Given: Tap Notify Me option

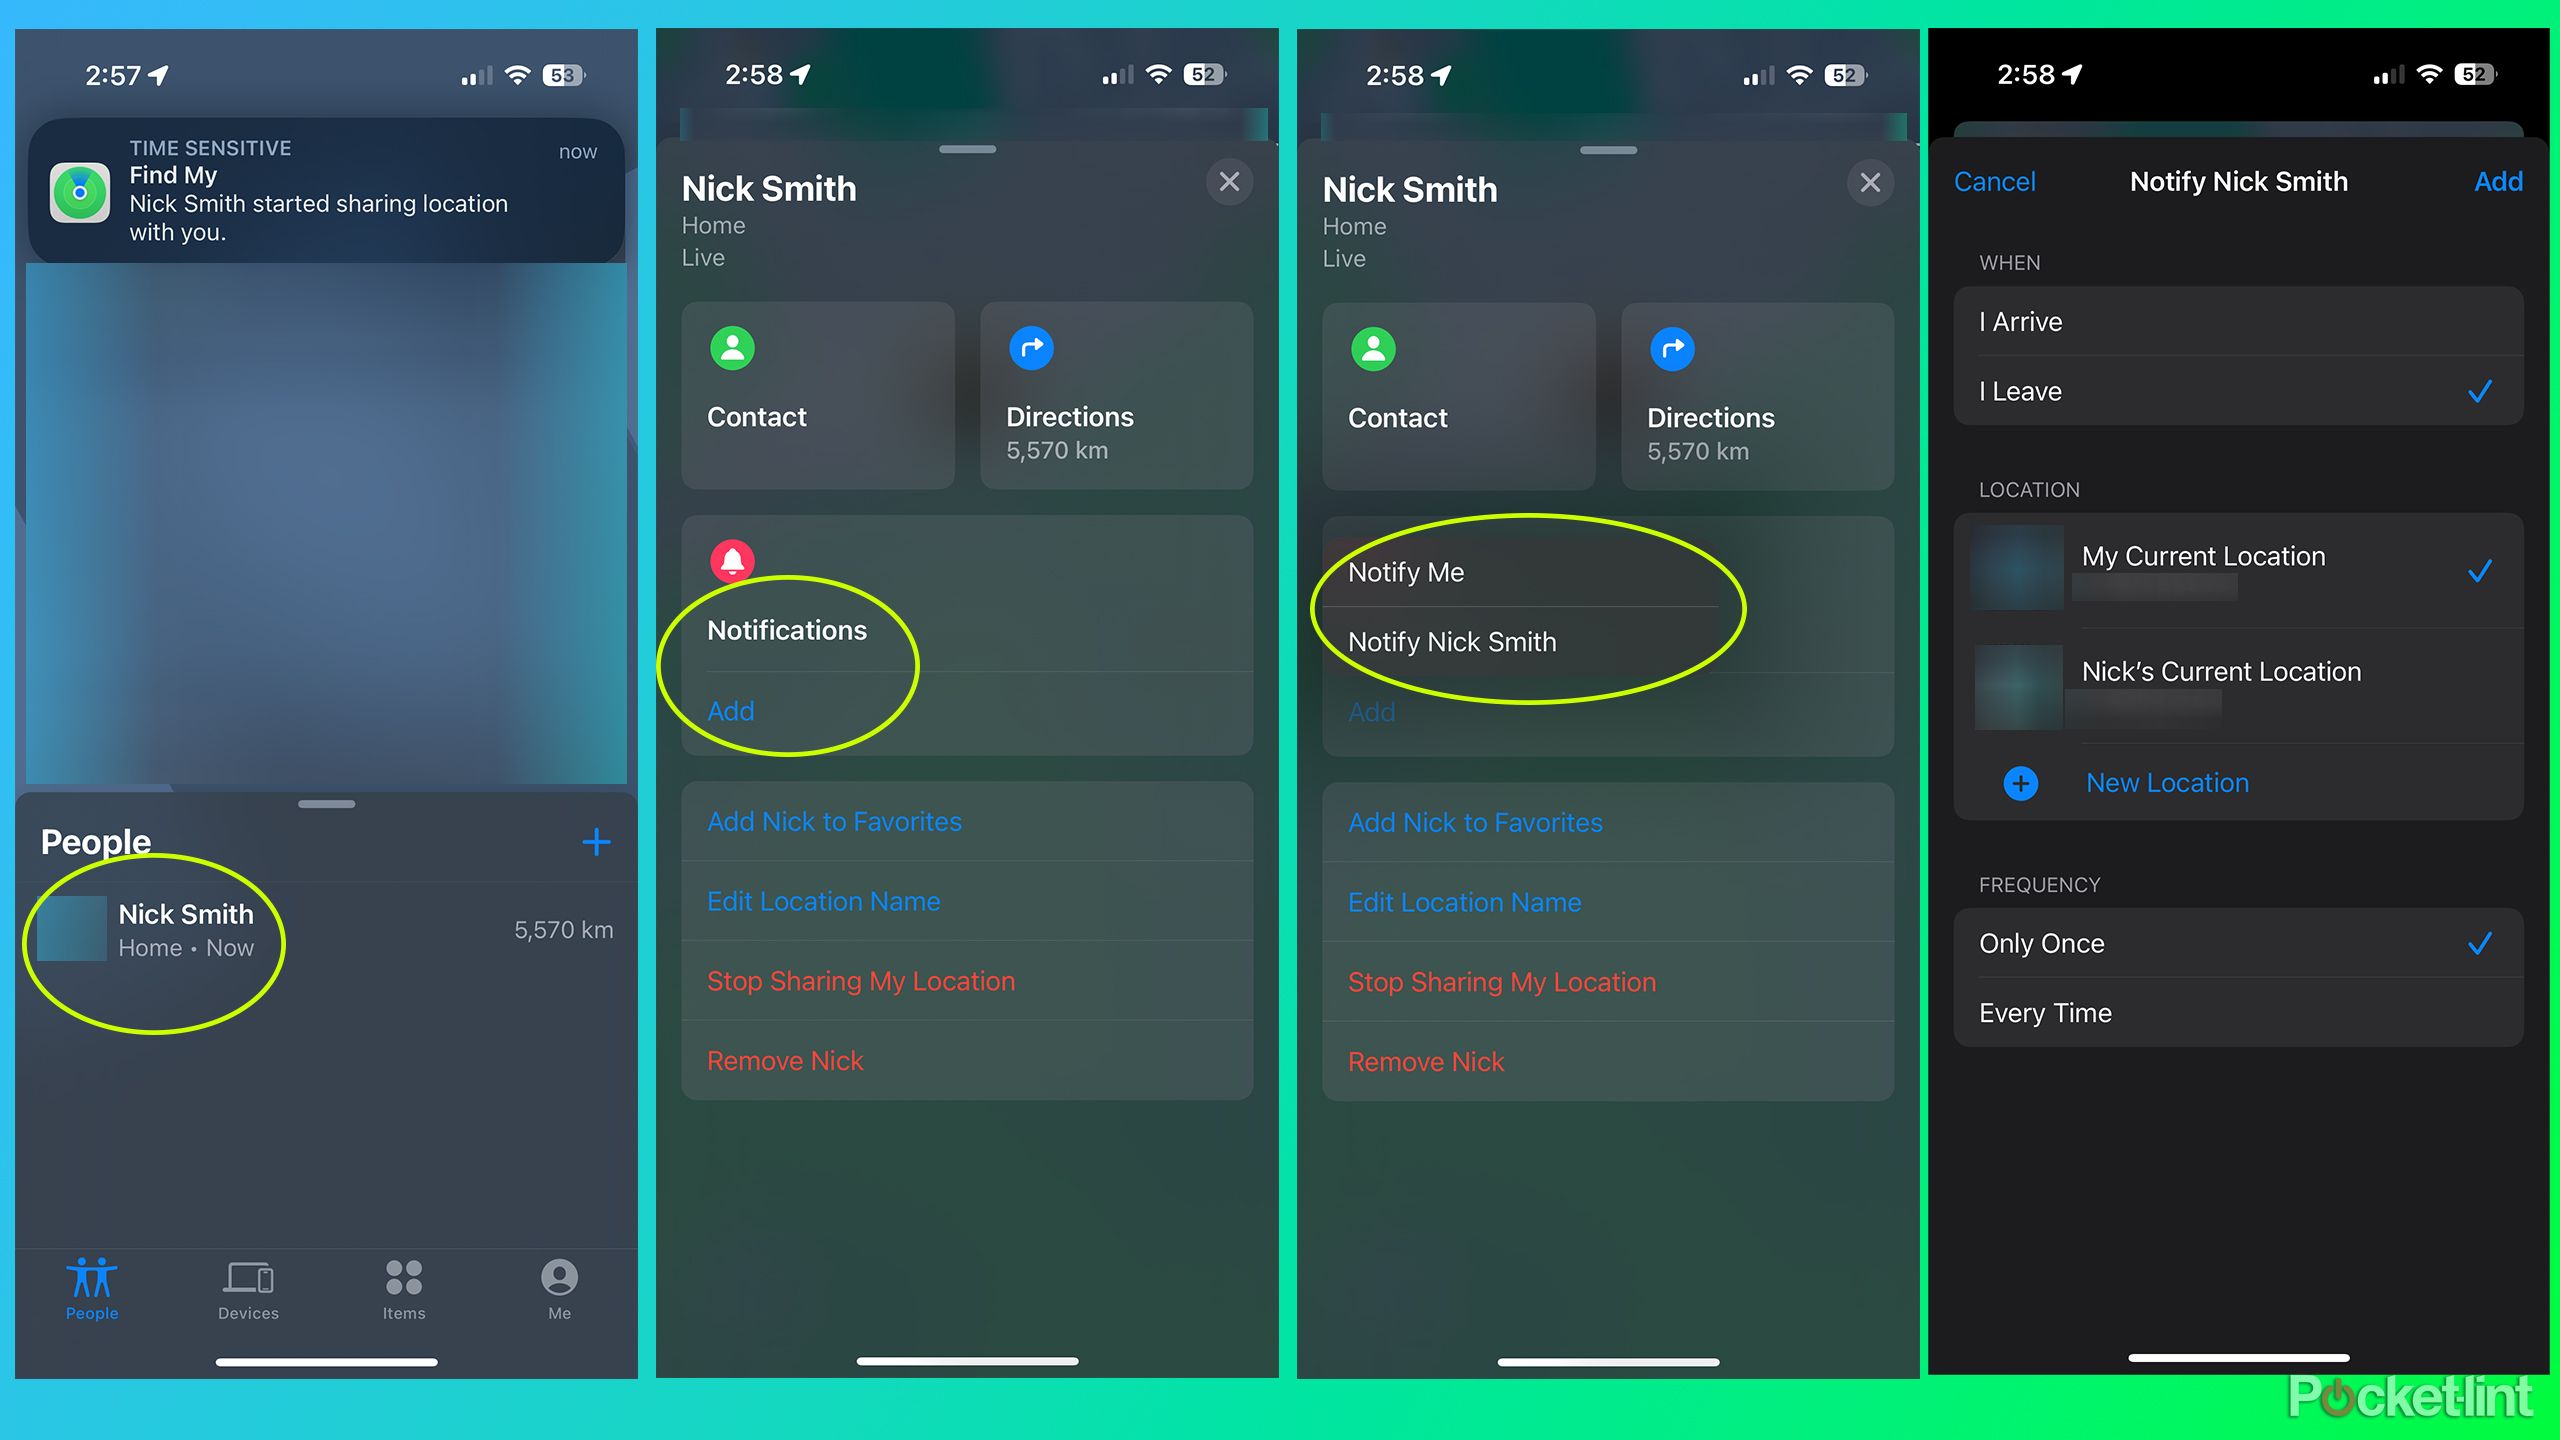Looking at the screenshot, I should 1407,571.
